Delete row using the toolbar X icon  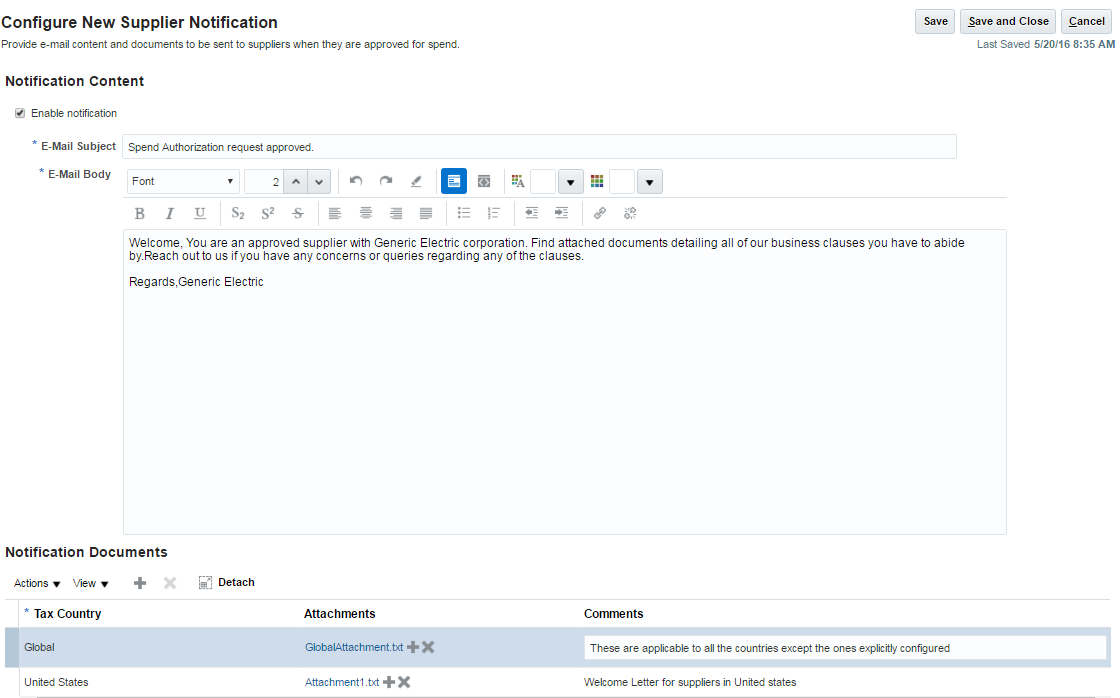[x=170, y=583]
